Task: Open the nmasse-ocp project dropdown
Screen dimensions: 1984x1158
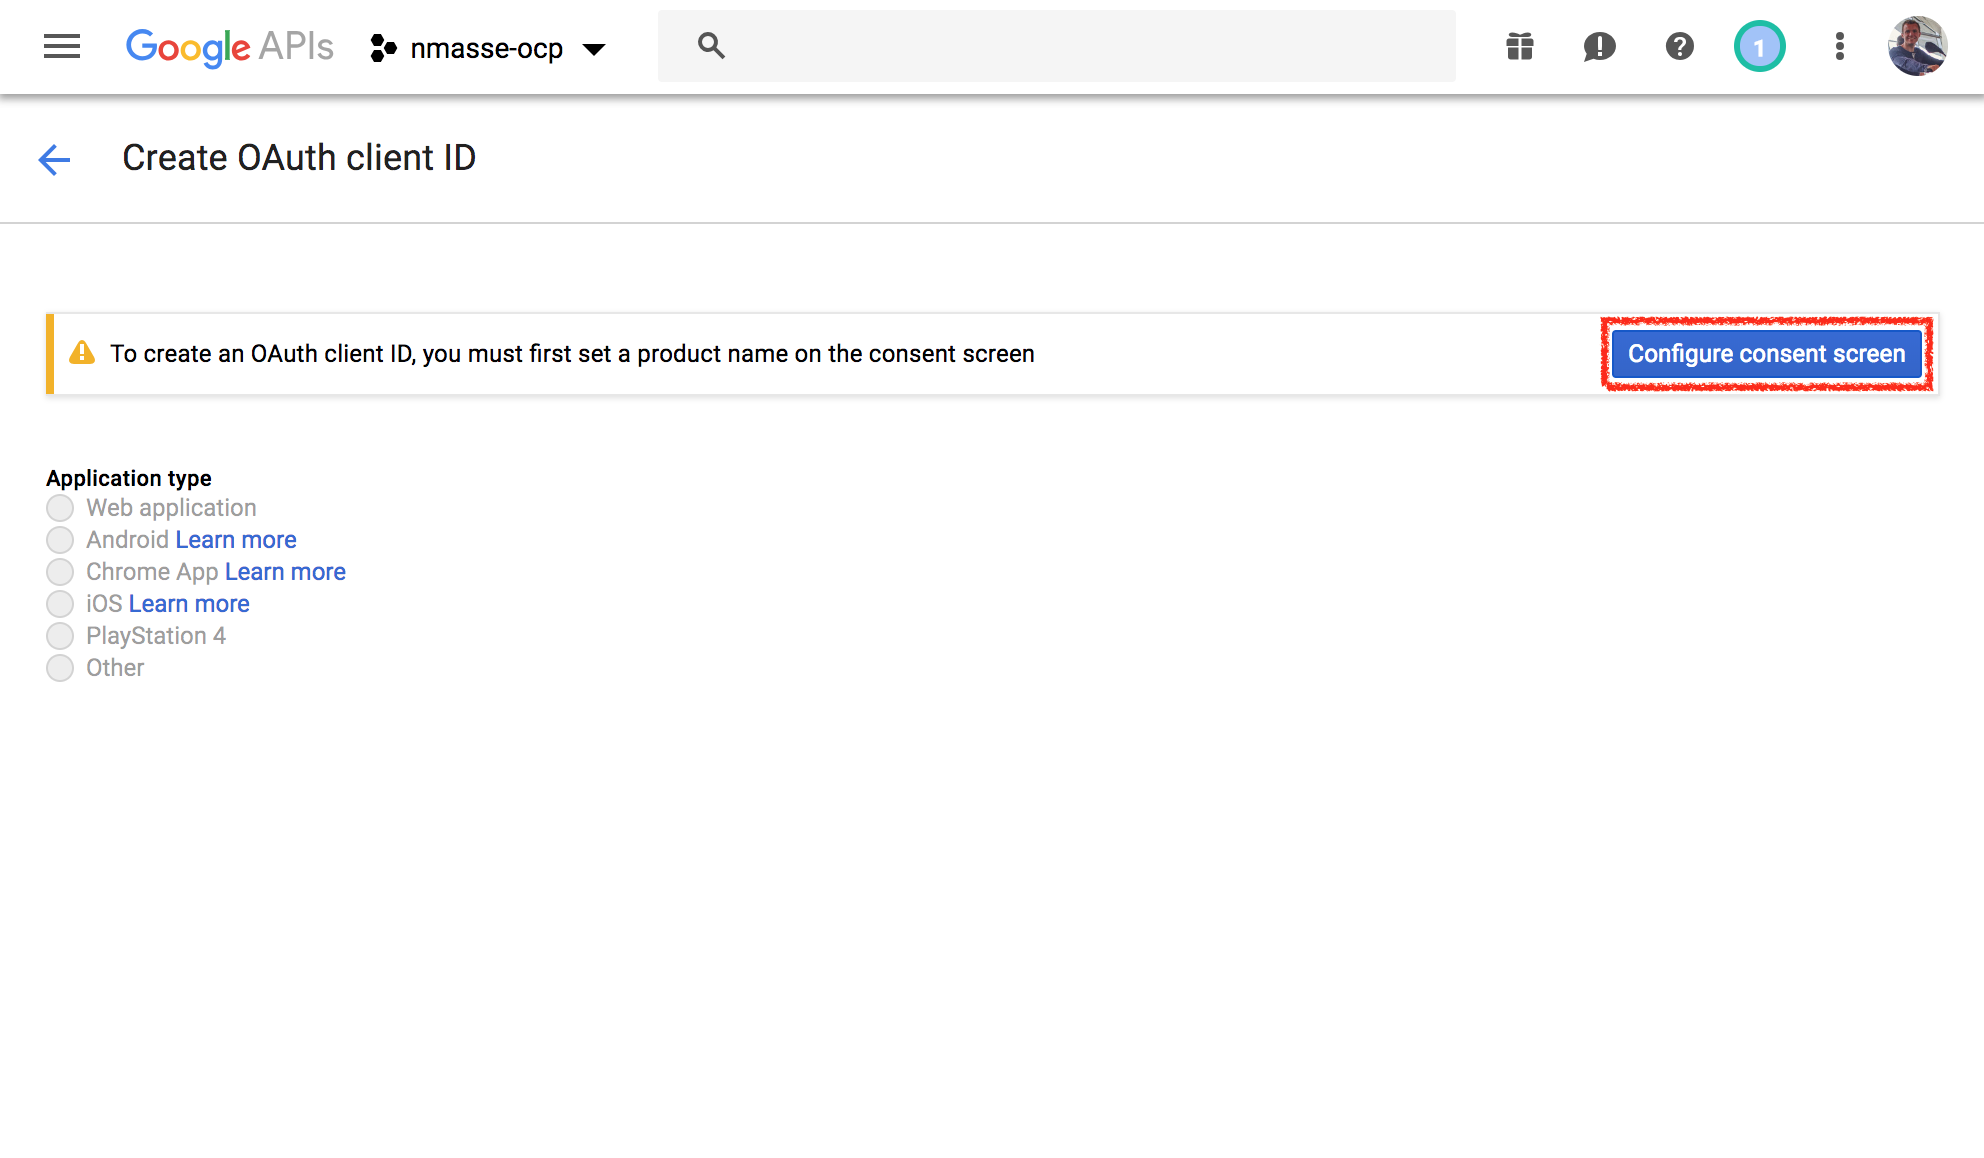Action: (487, 48)
